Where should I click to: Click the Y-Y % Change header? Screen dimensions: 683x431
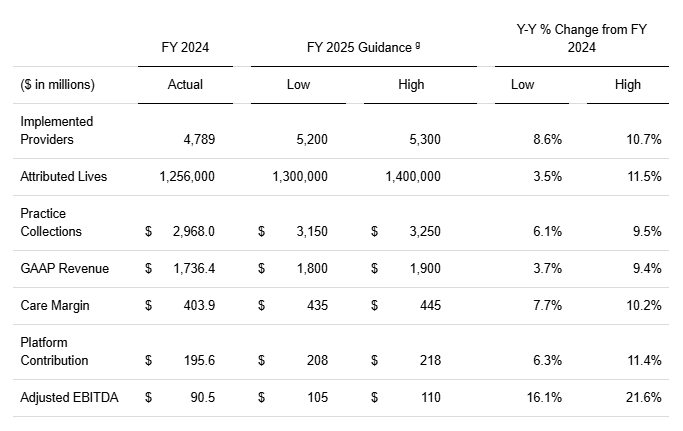pos(575,39)
